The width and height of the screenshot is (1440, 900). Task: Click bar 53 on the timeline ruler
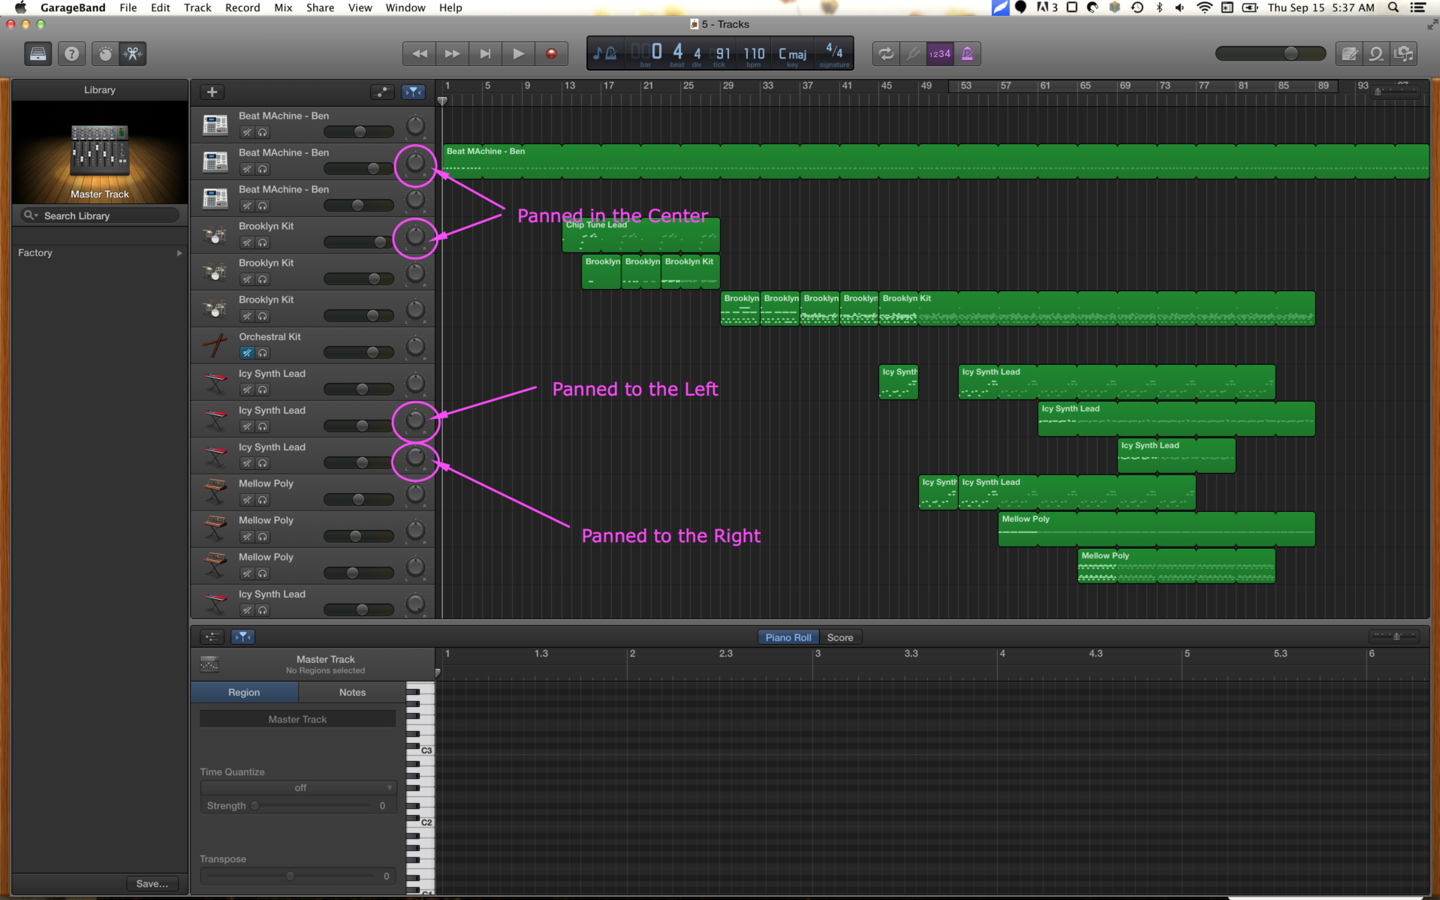pos(966,86)
